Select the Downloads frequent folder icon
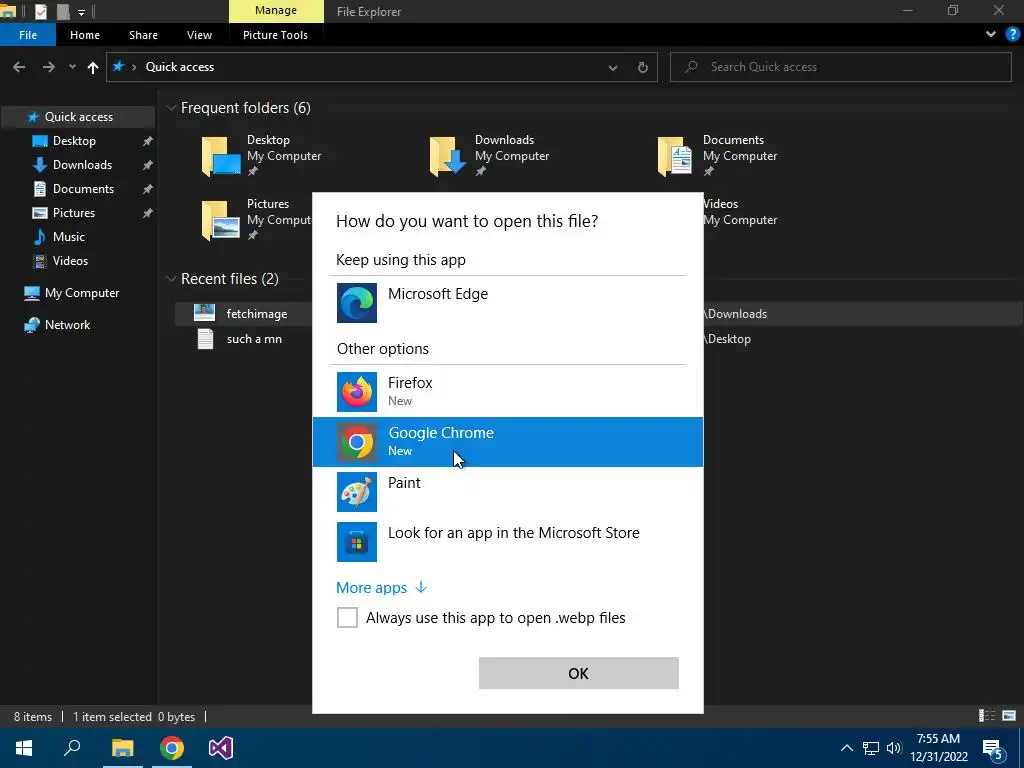Image resolution: width=1024 pixels, height=768 pixels. [449, 156]
